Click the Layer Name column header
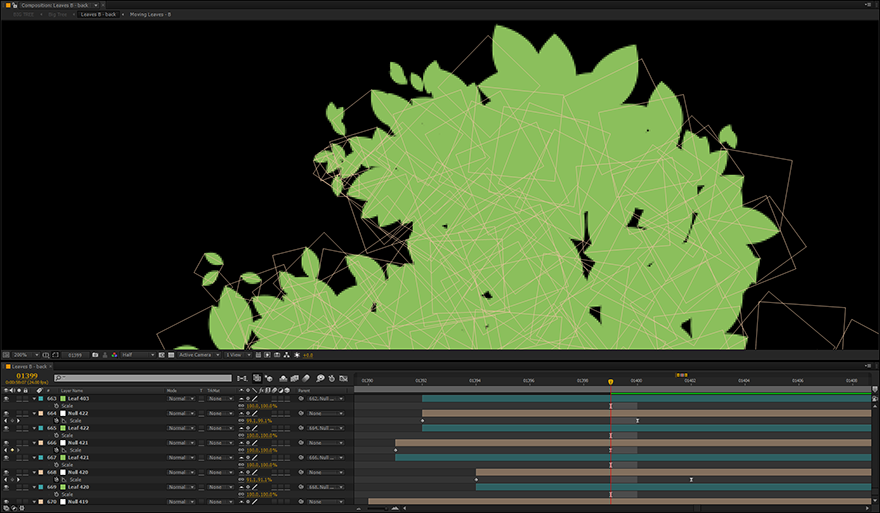 click(x=72, y=391)
